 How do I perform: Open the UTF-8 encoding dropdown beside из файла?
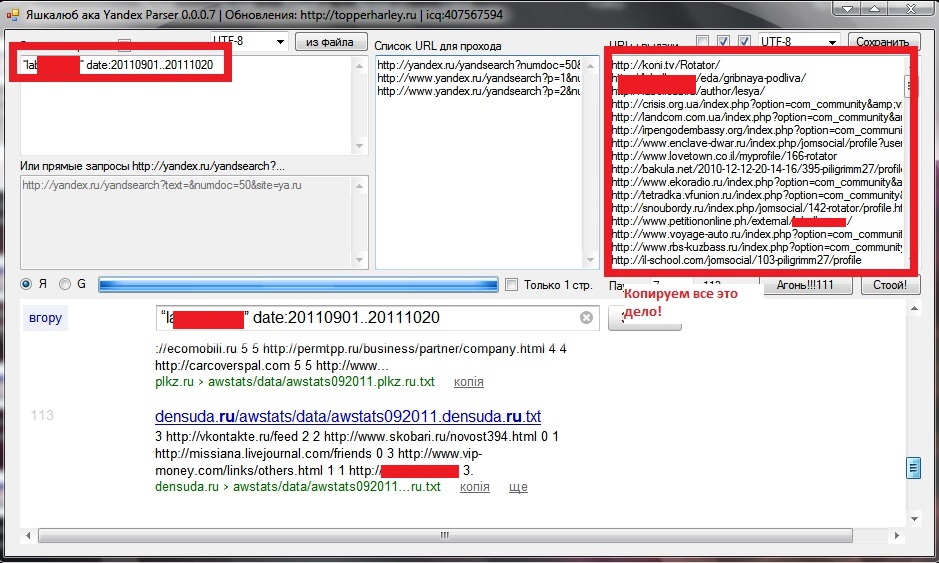click(280, 42)
